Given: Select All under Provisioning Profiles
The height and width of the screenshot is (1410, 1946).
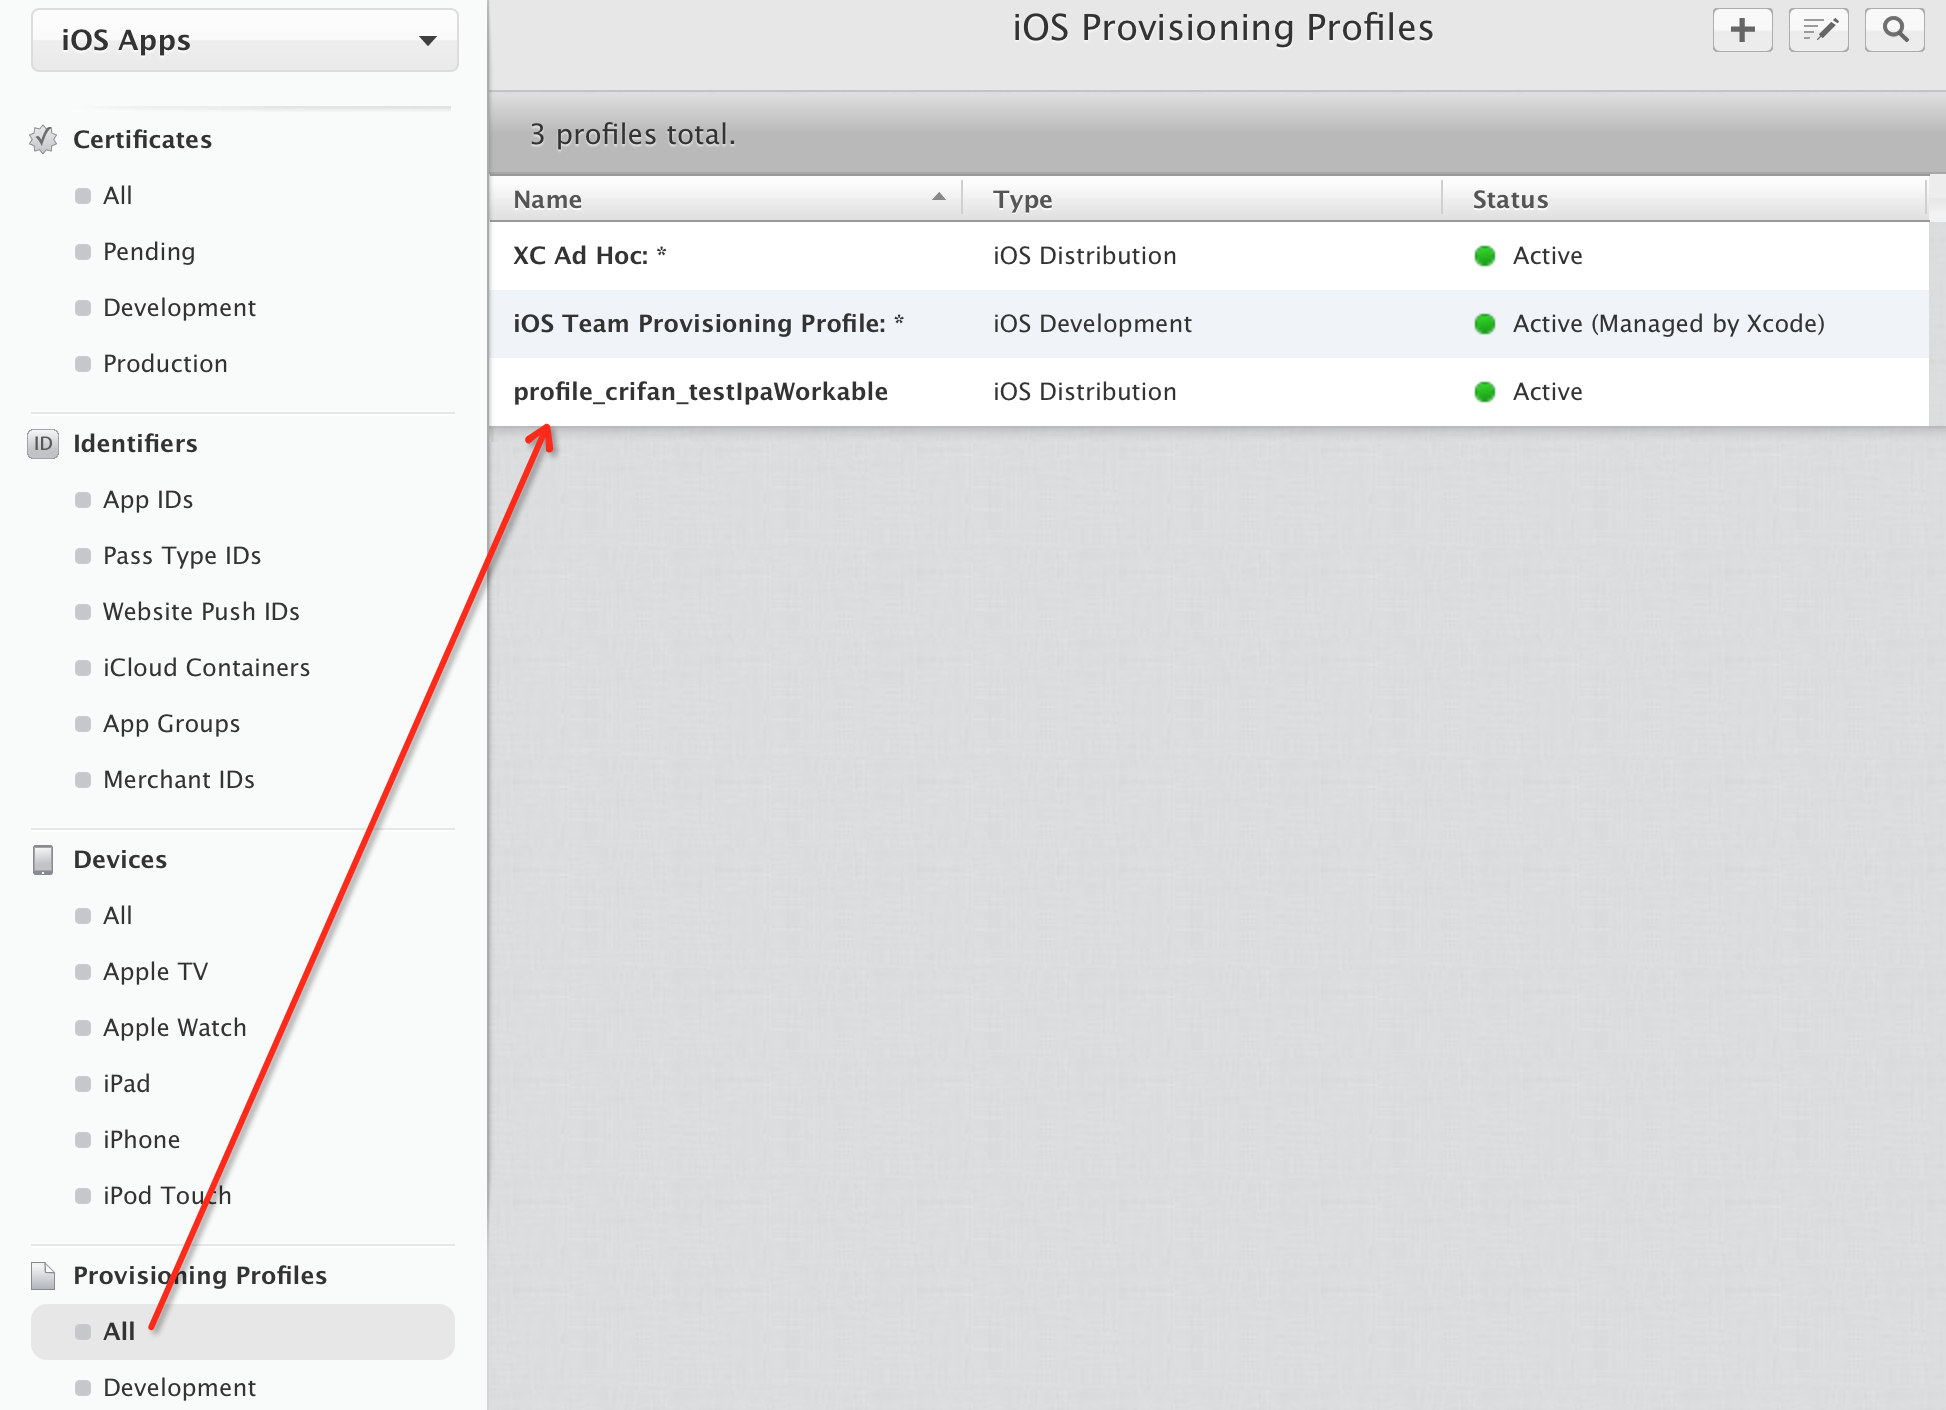Looking at the screenshot, I should pos(119,1332).
